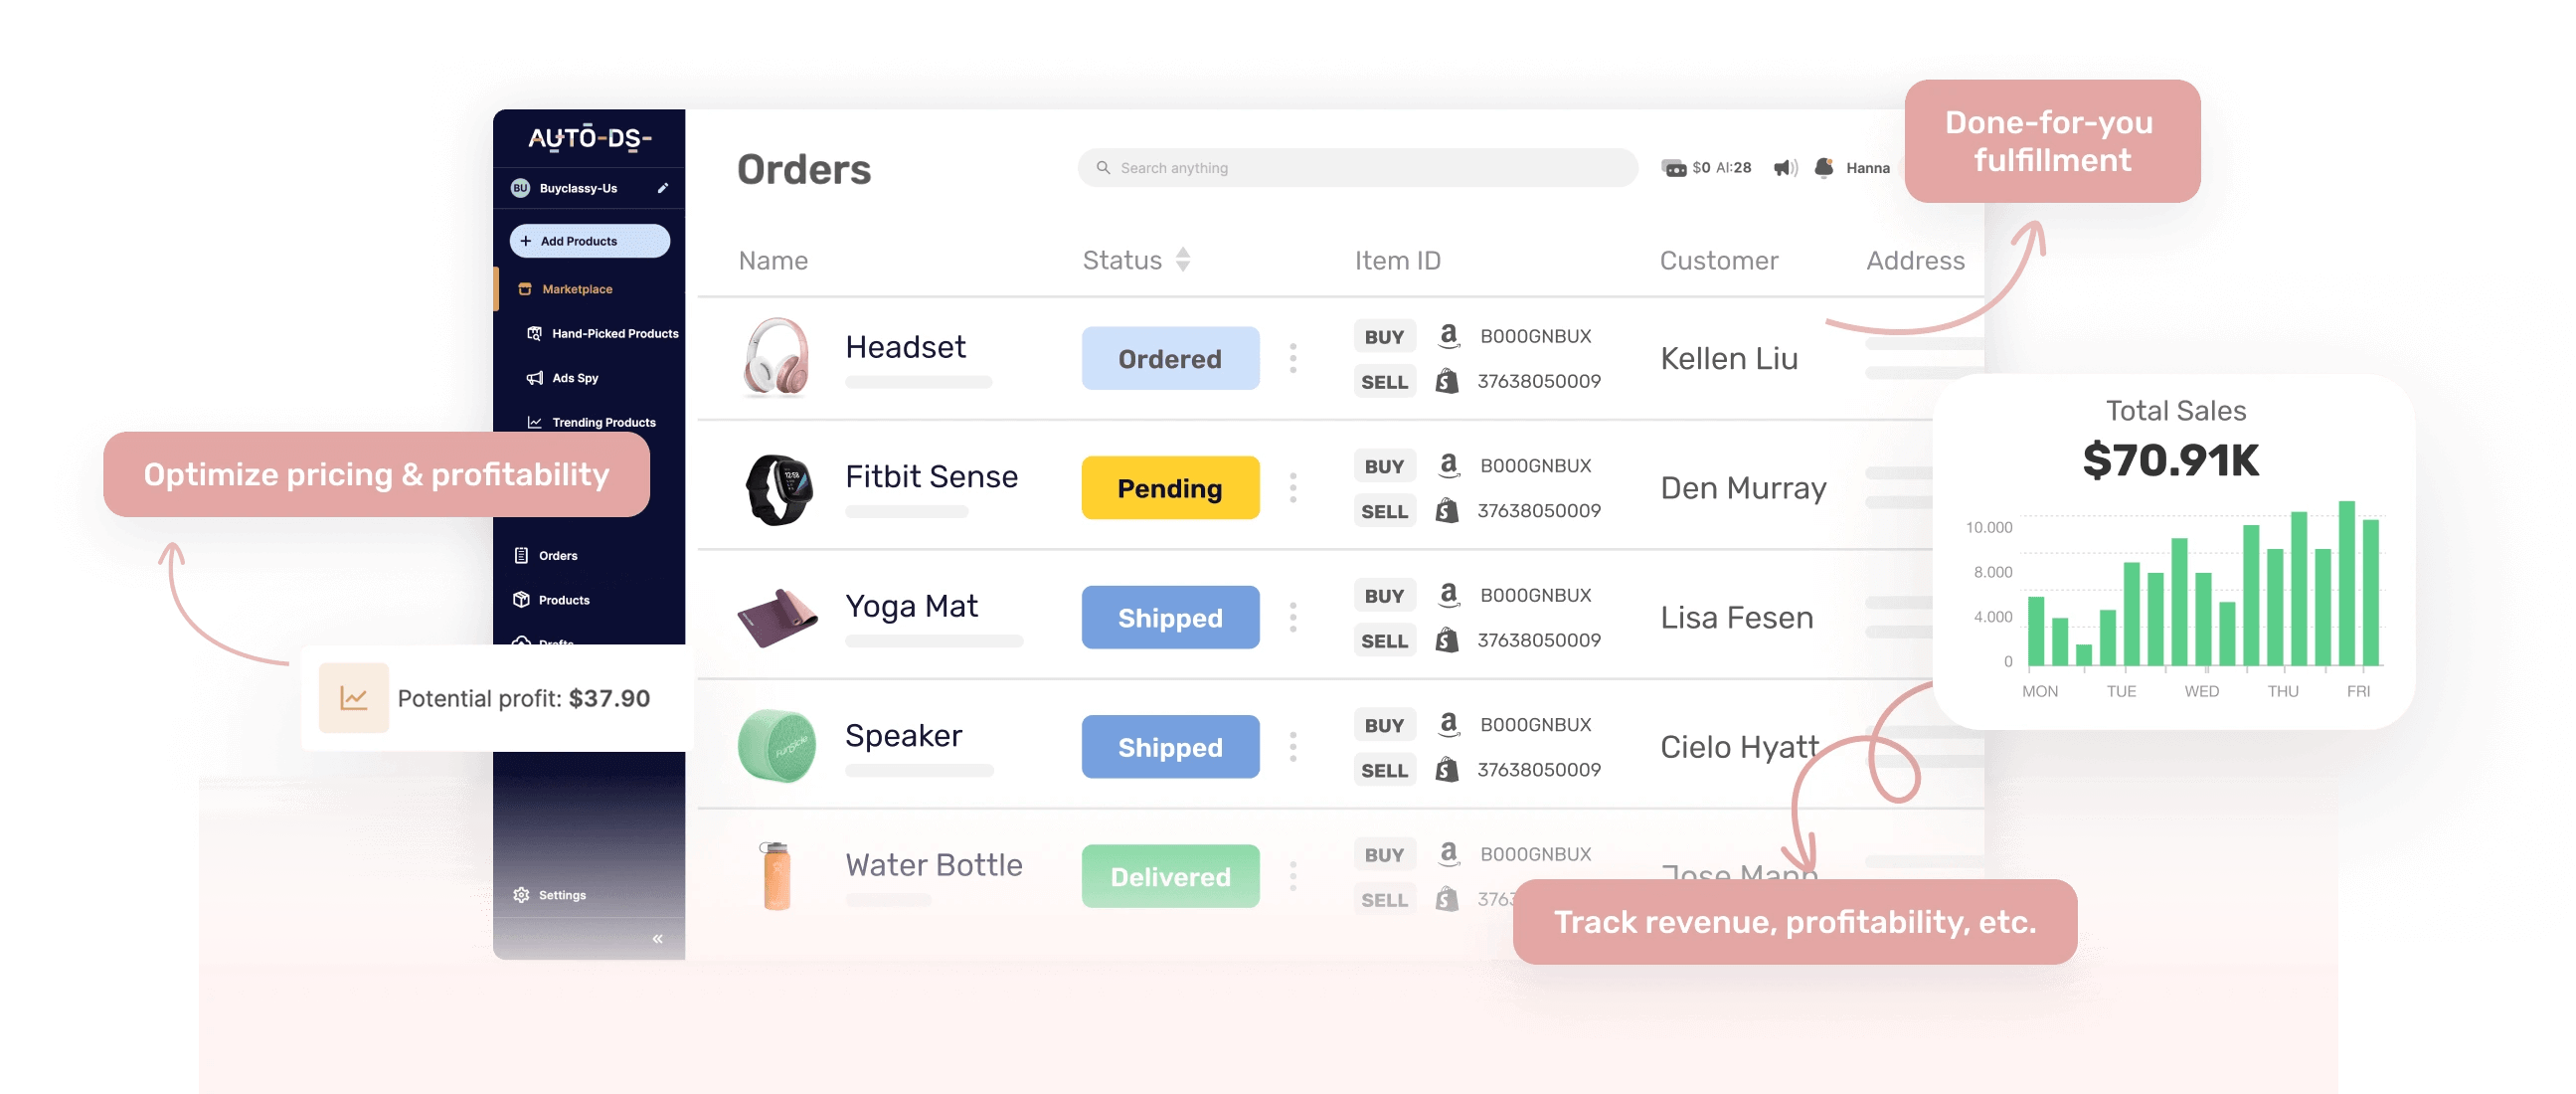
Task: Click the Settings gear icon in sidebar
Action: pos(521,895)
